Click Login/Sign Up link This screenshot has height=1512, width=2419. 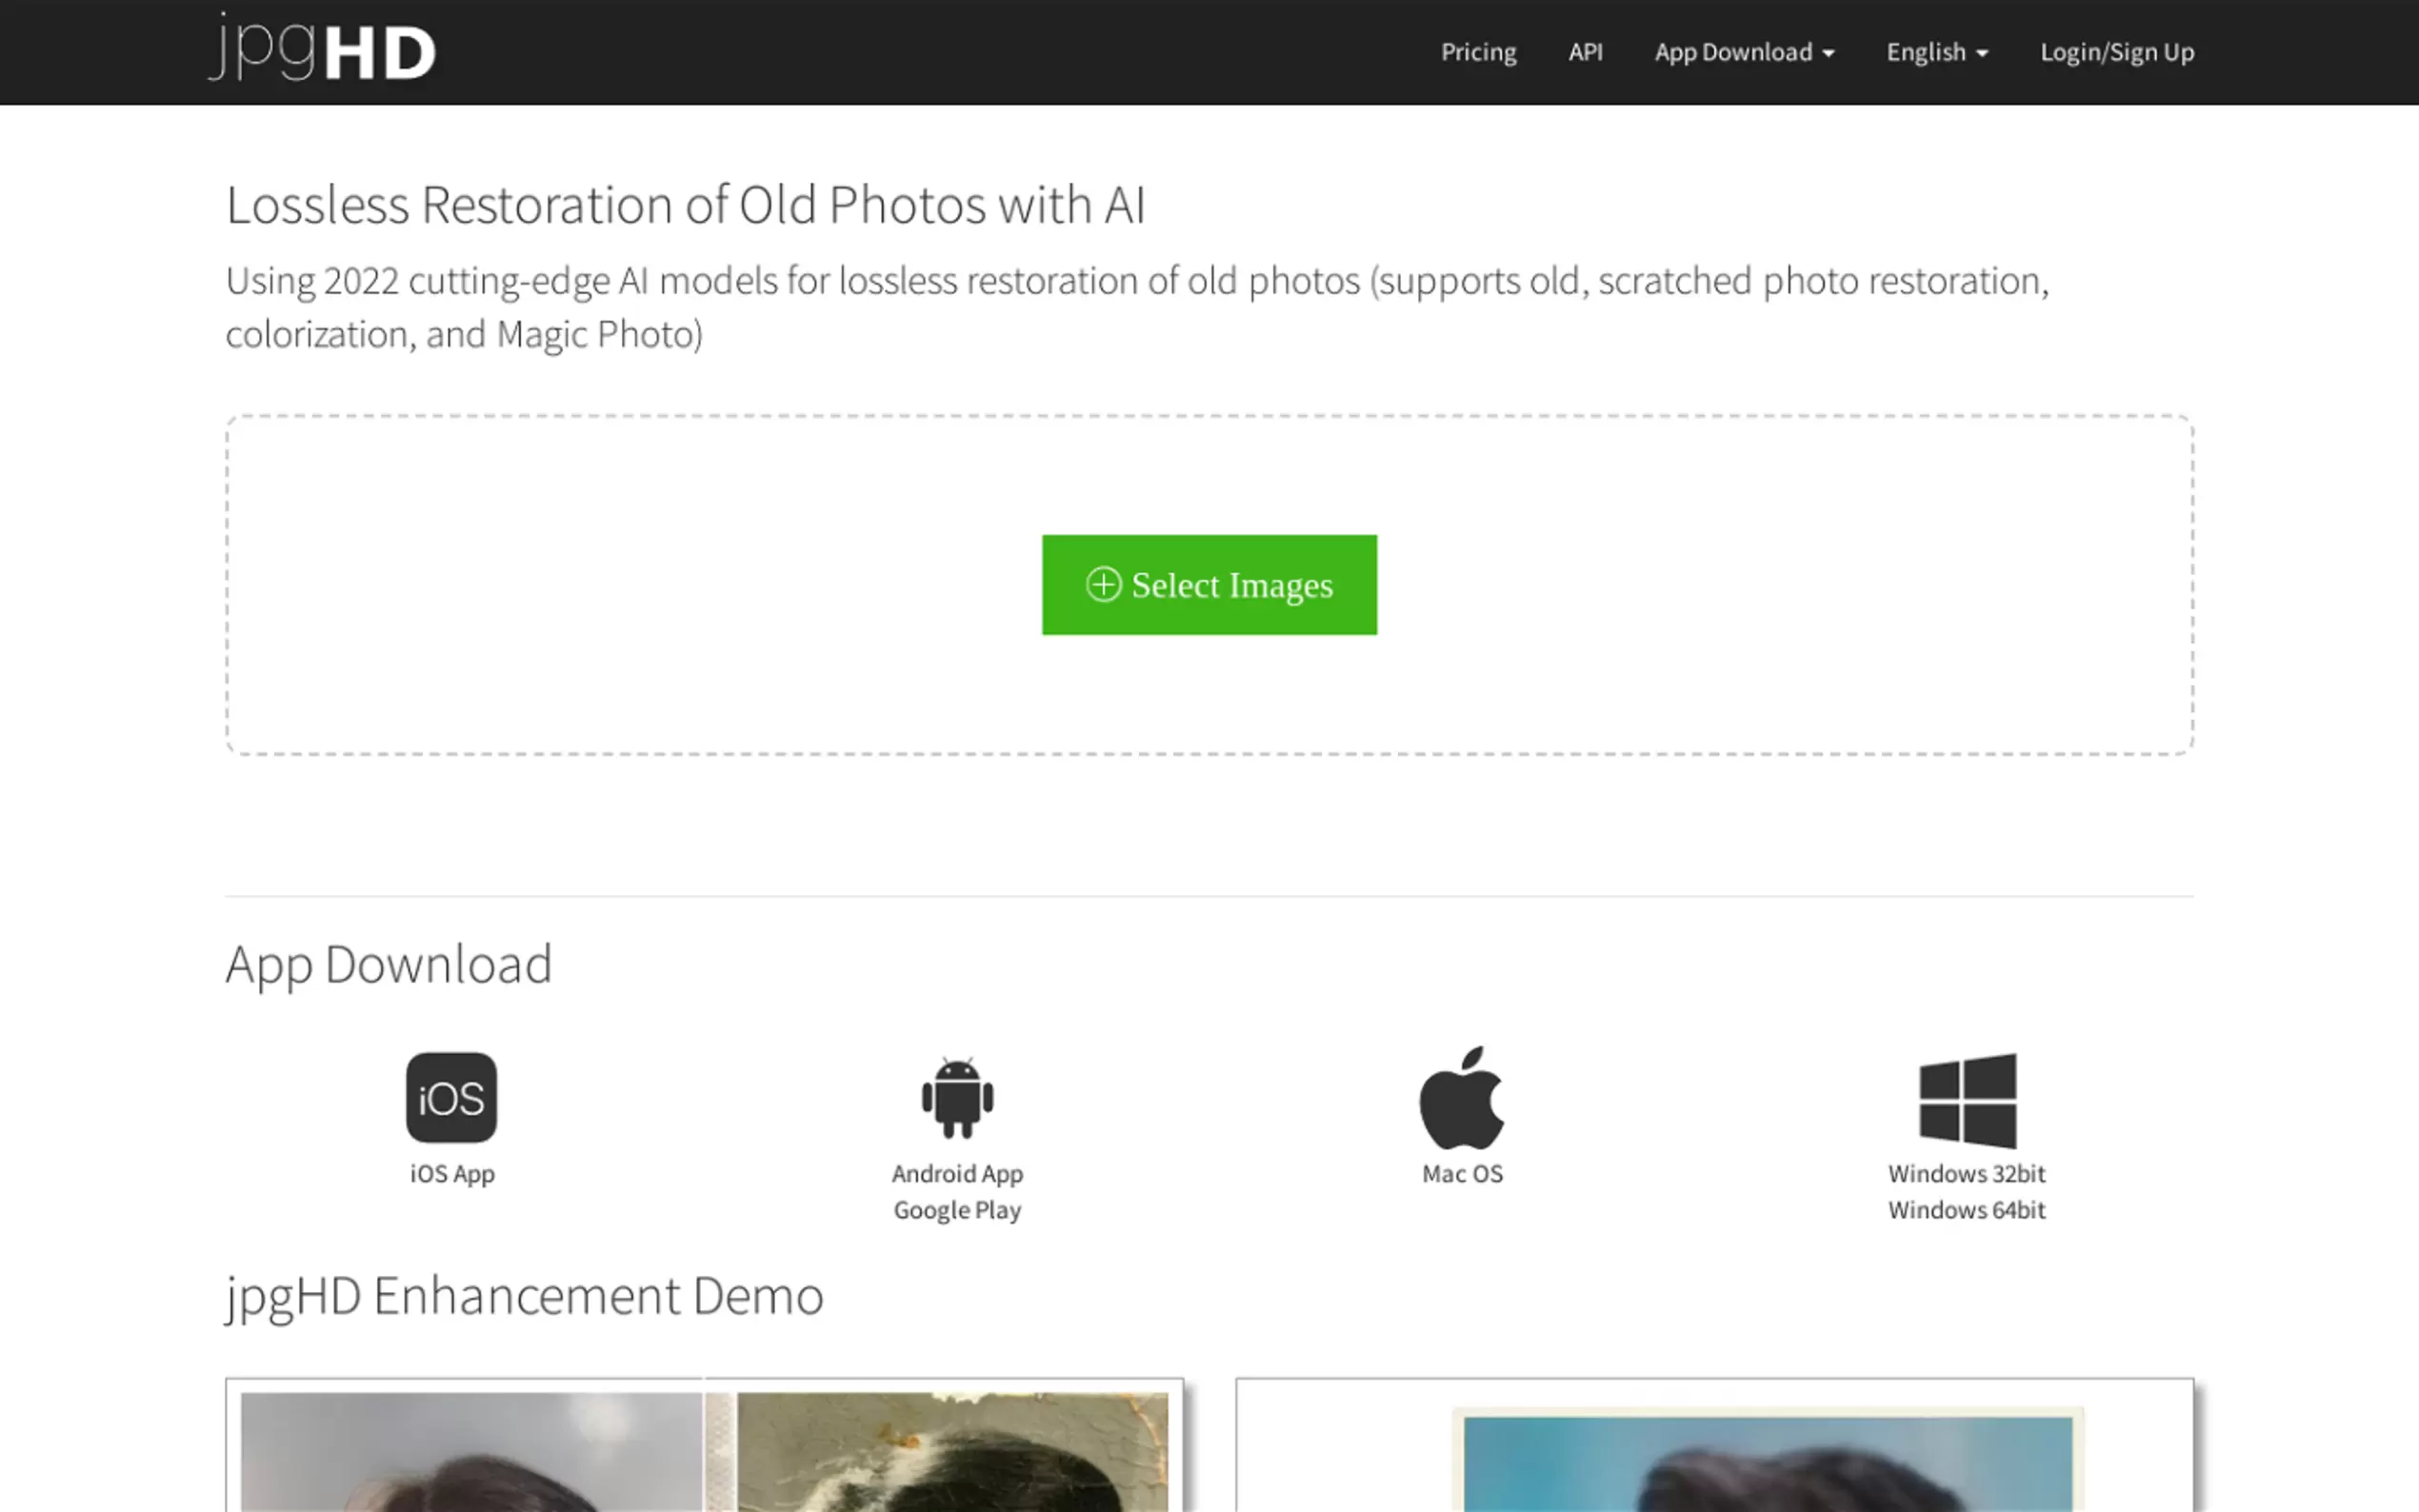click(2116, 52)
